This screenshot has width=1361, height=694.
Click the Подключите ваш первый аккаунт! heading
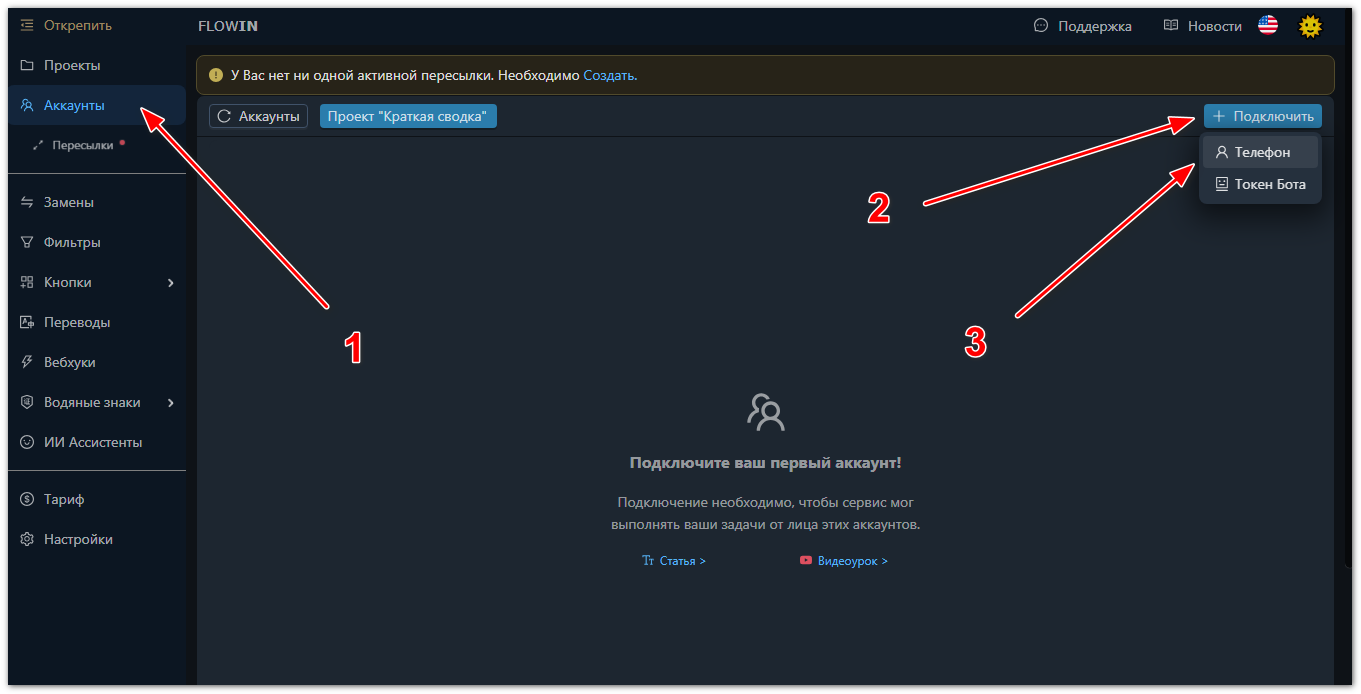click(766, 463)
